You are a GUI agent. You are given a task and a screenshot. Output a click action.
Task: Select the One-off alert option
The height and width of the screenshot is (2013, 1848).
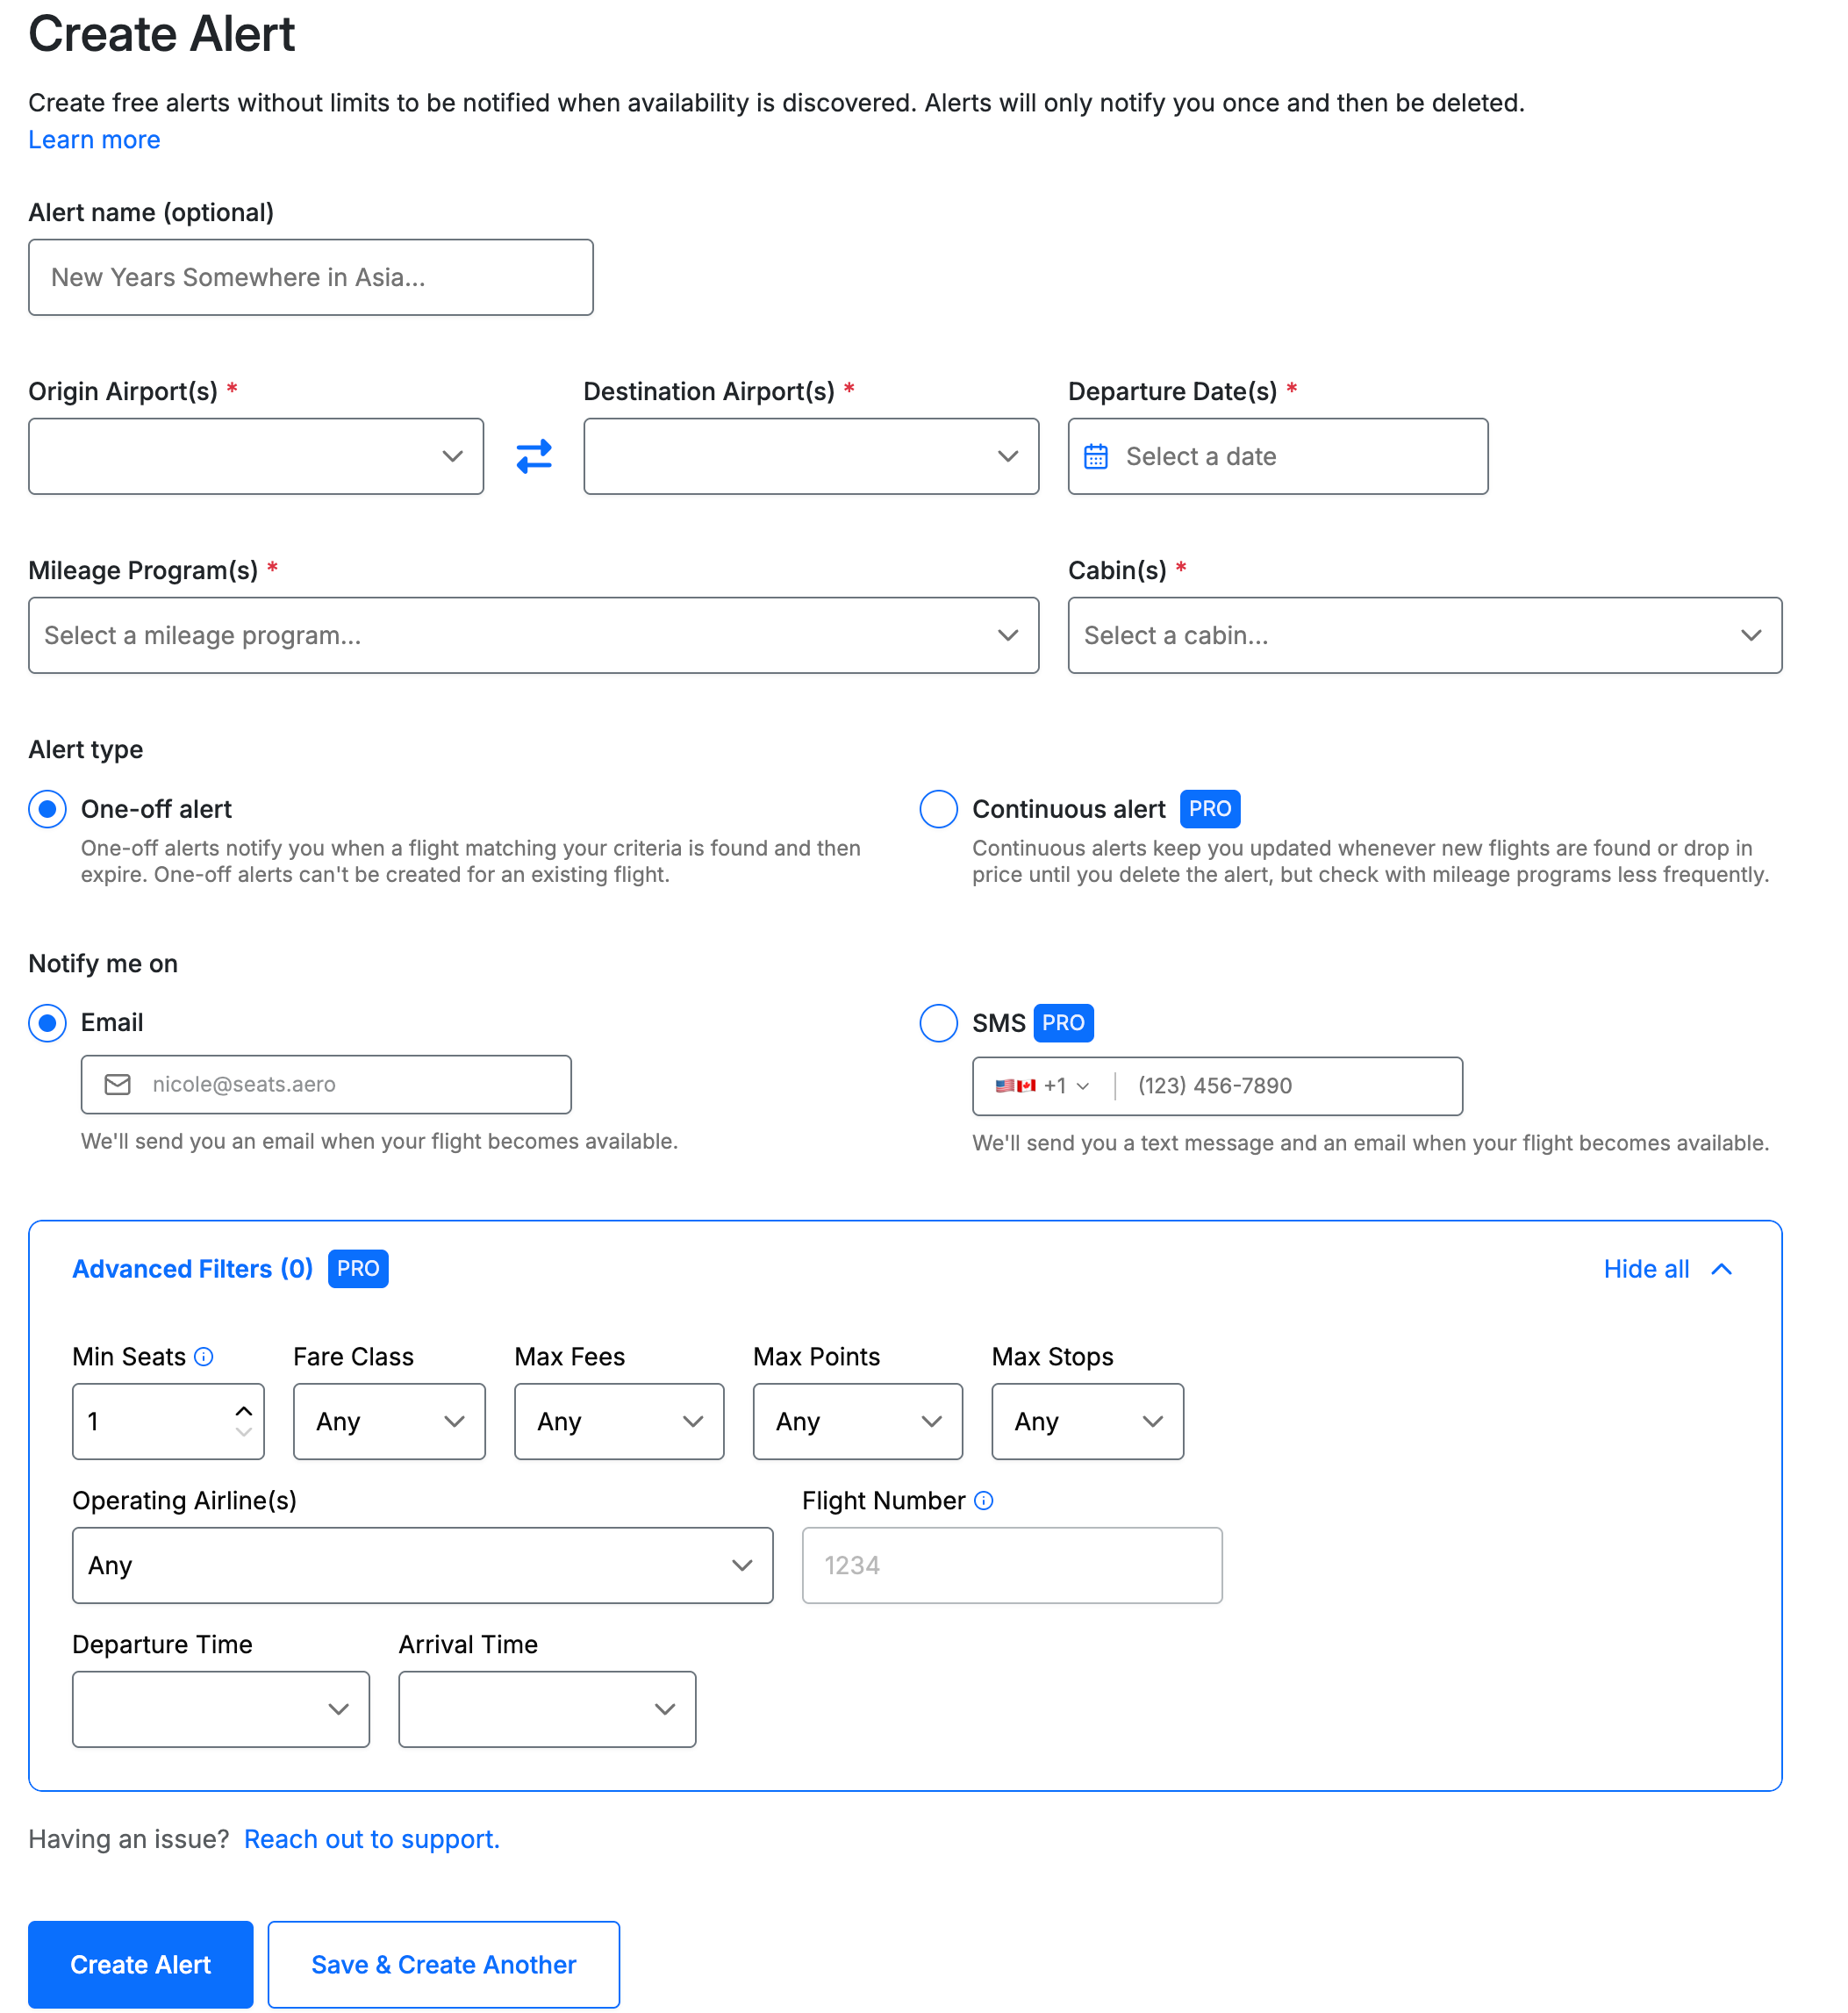pos(47,809)
